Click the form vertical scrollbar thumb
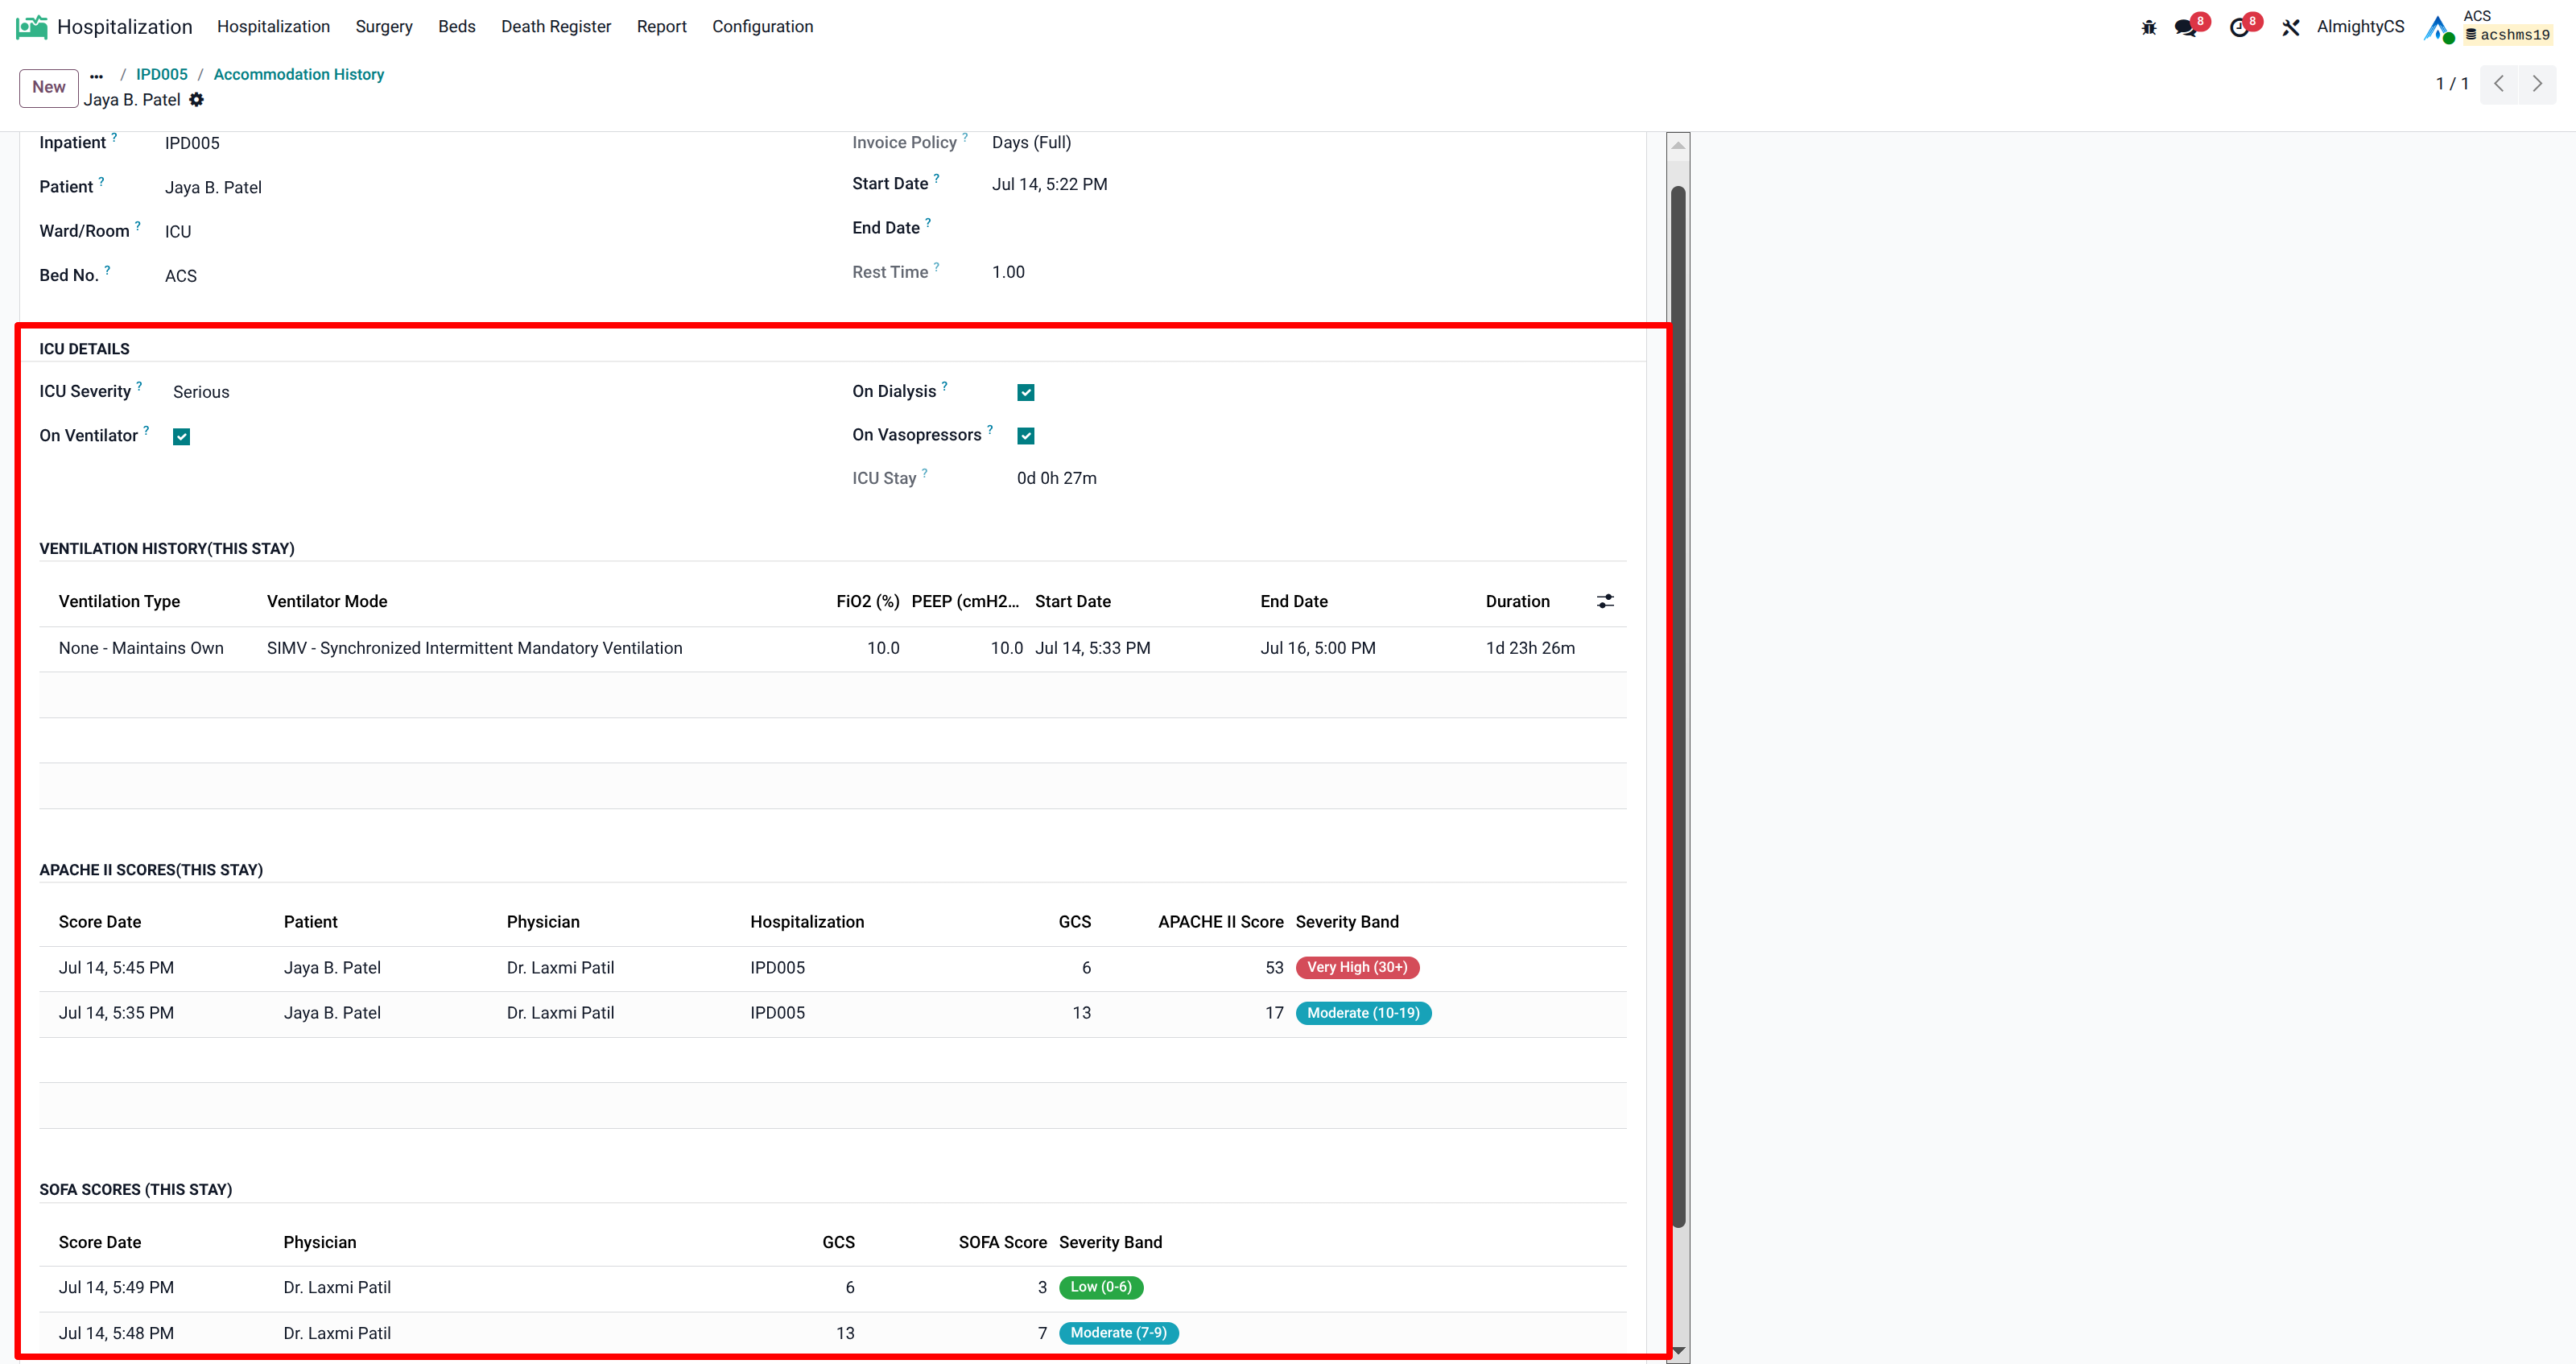This screenshot has width=2576, height=1364. [1679, 705]
